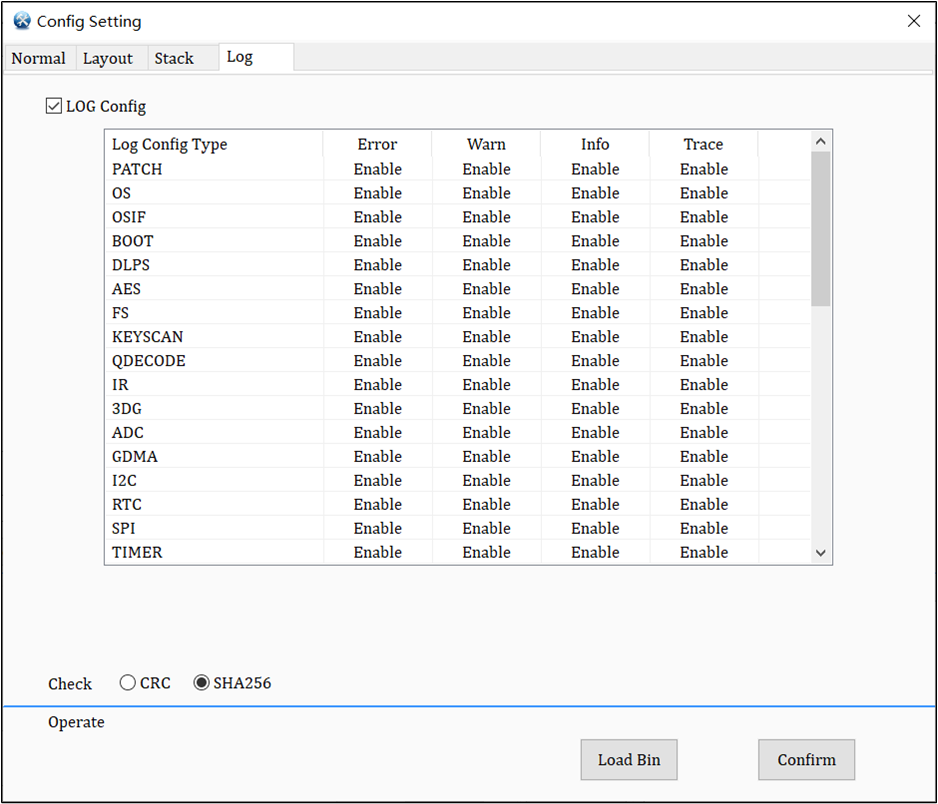Screen dimensions: 938x804
Task: Click the Config Setting title bar icon
Action: [x=21, y=21]
